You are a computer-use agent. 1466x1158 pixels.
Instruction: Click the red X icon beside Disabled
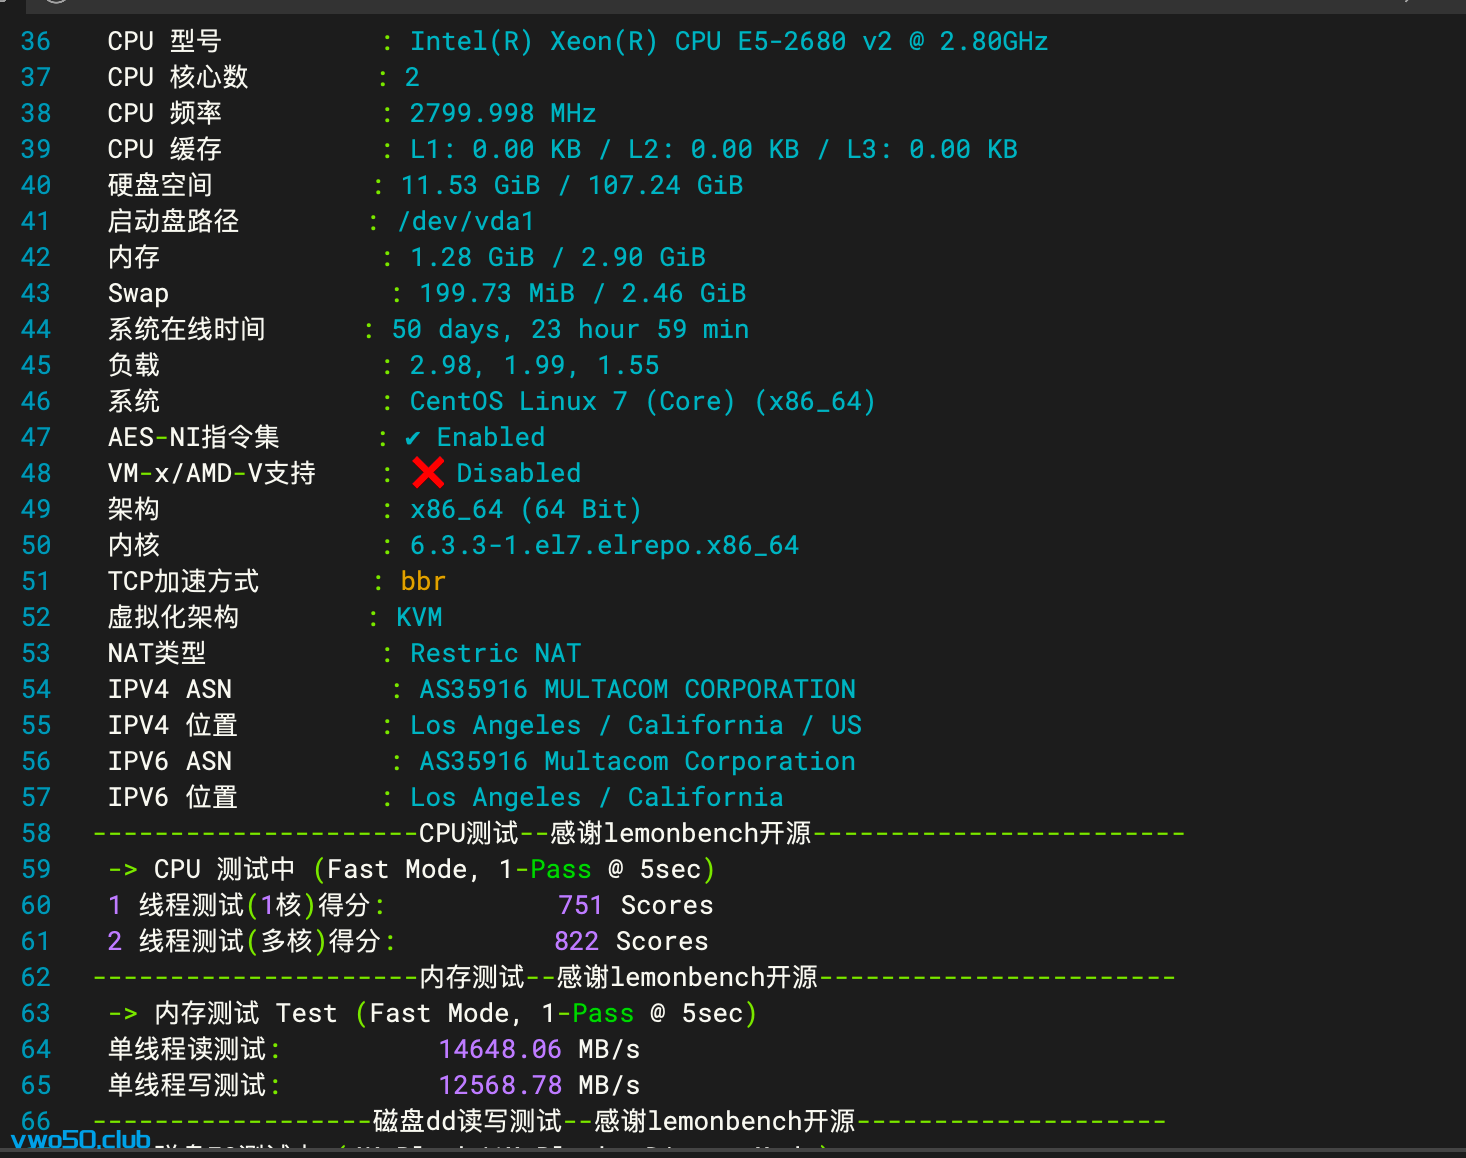(x=428, y=473)
